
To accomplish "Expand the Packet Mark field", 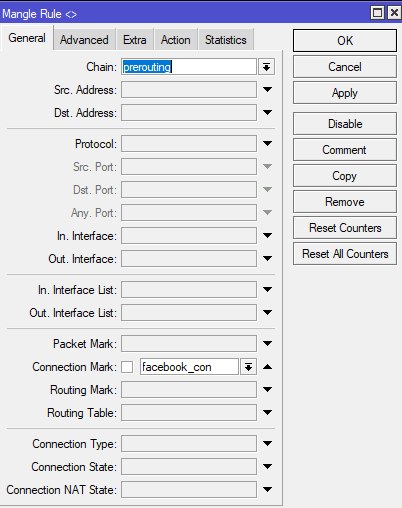I will tap(267, 343).
